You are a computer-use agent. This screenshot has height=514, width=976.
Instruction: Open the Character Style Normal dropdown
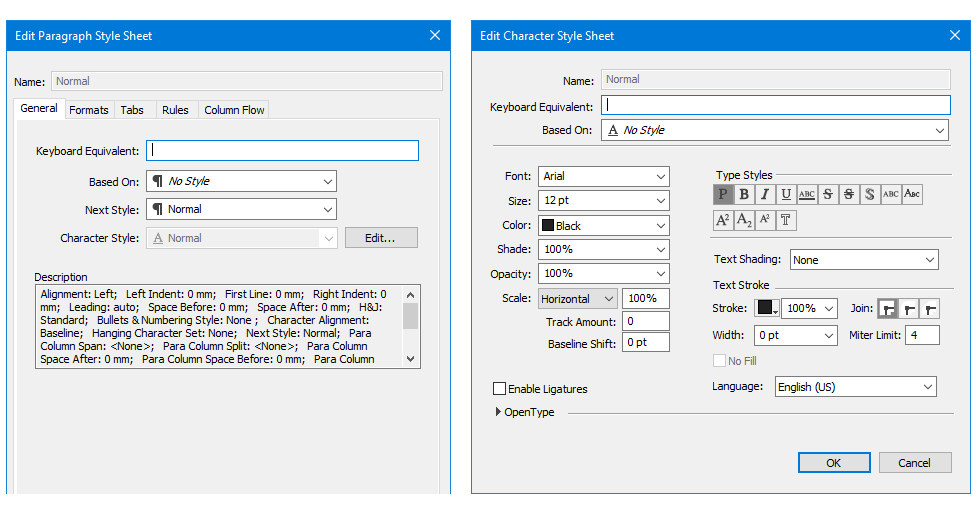(x=242, y=238)
